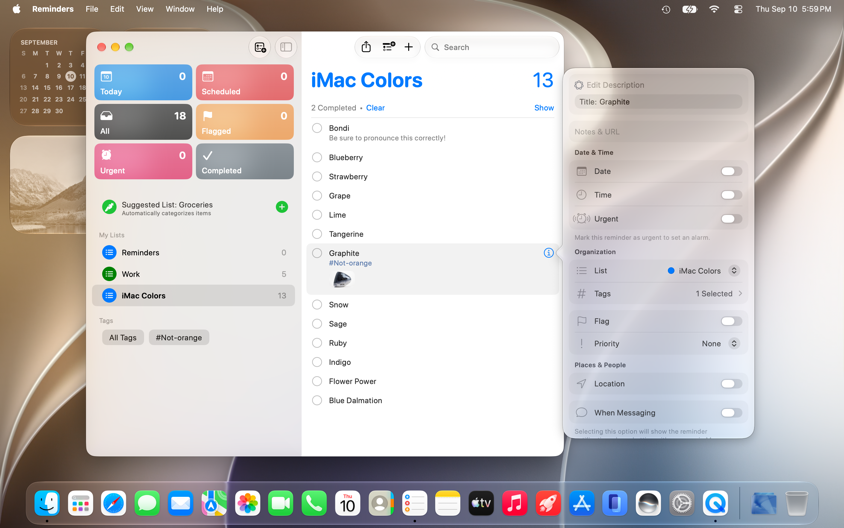Image resolution: width=844 pixels, height=528 pixels.
Task: Click the Search field
Action: pyautogui.click(x=492, y=47)
